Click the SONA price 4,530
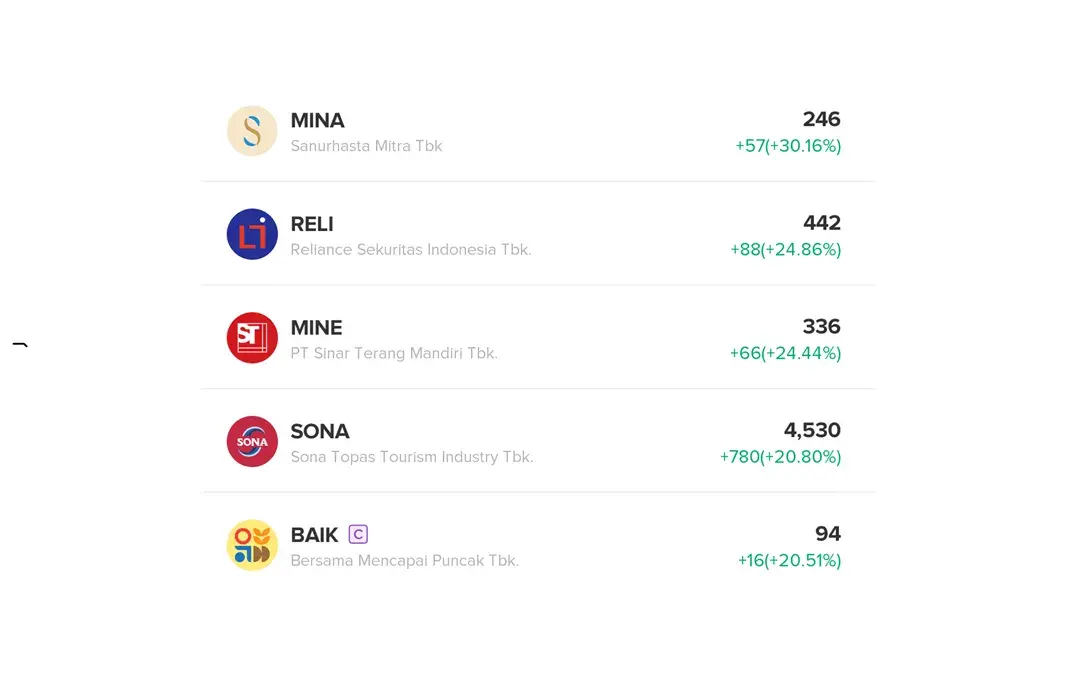This screenshot has width=1080, height=690. [x=813, y=430]
